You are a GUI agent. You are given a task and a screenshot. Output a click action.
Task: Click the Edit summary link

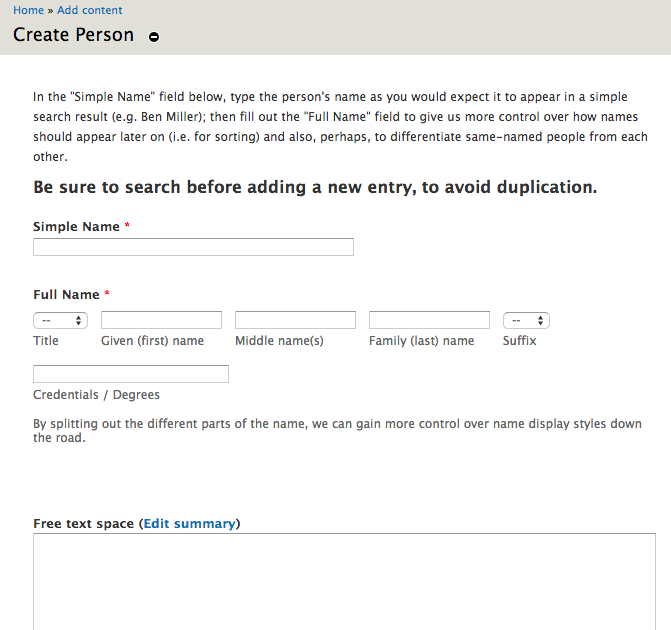(x=189, y=523)
